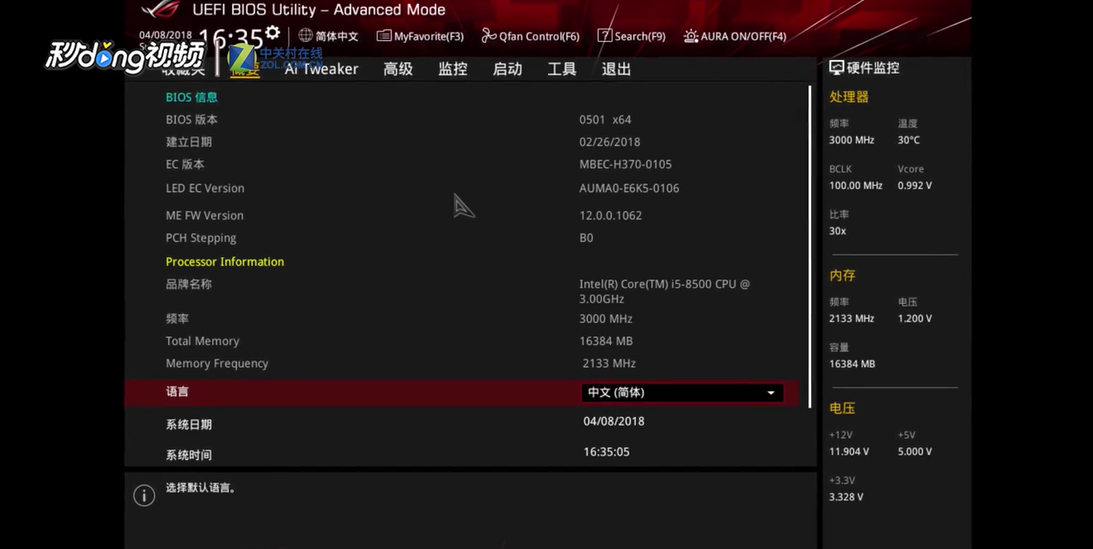The image size is (1093, 549).
Task: Click the +3.3V reading 3.328 V
Action: click(x=846, y=497)
